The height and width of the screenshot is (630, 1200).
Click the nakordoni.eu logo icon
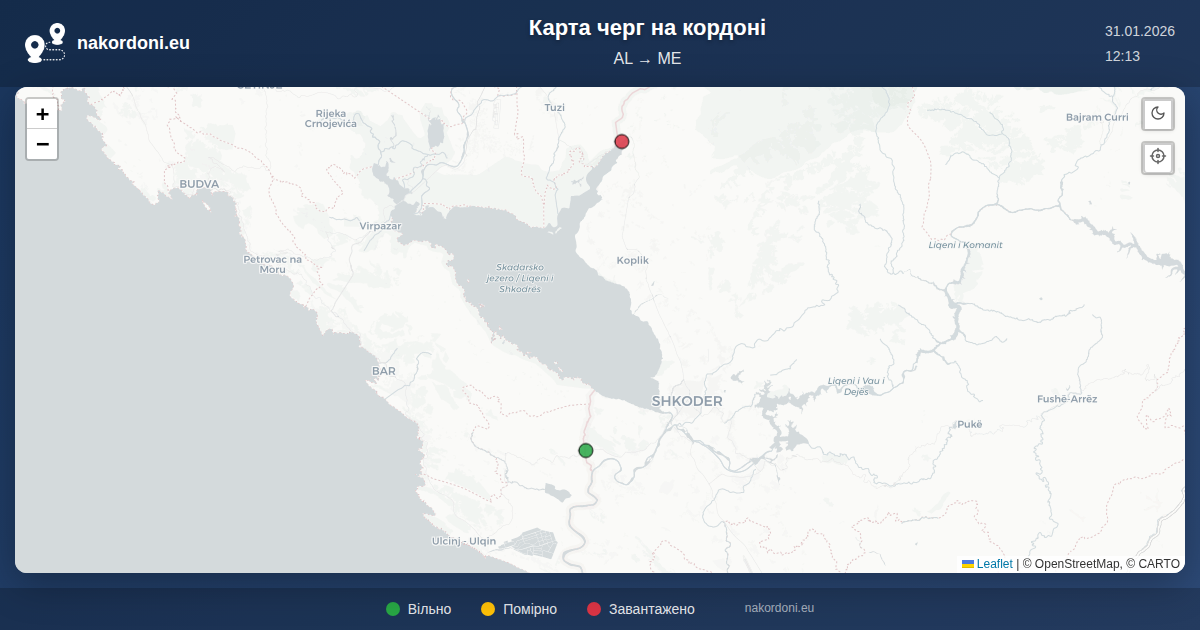(x=45, y=43)
